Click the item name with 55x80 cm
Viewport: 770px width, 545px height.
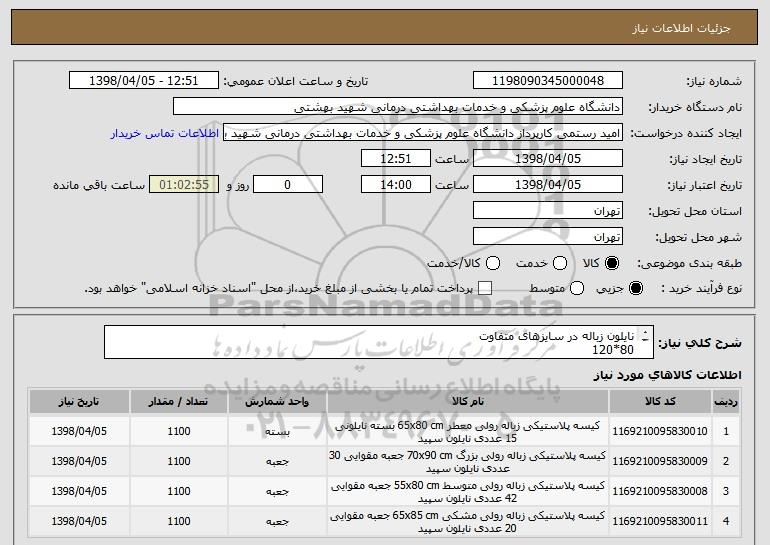(468, 492)
